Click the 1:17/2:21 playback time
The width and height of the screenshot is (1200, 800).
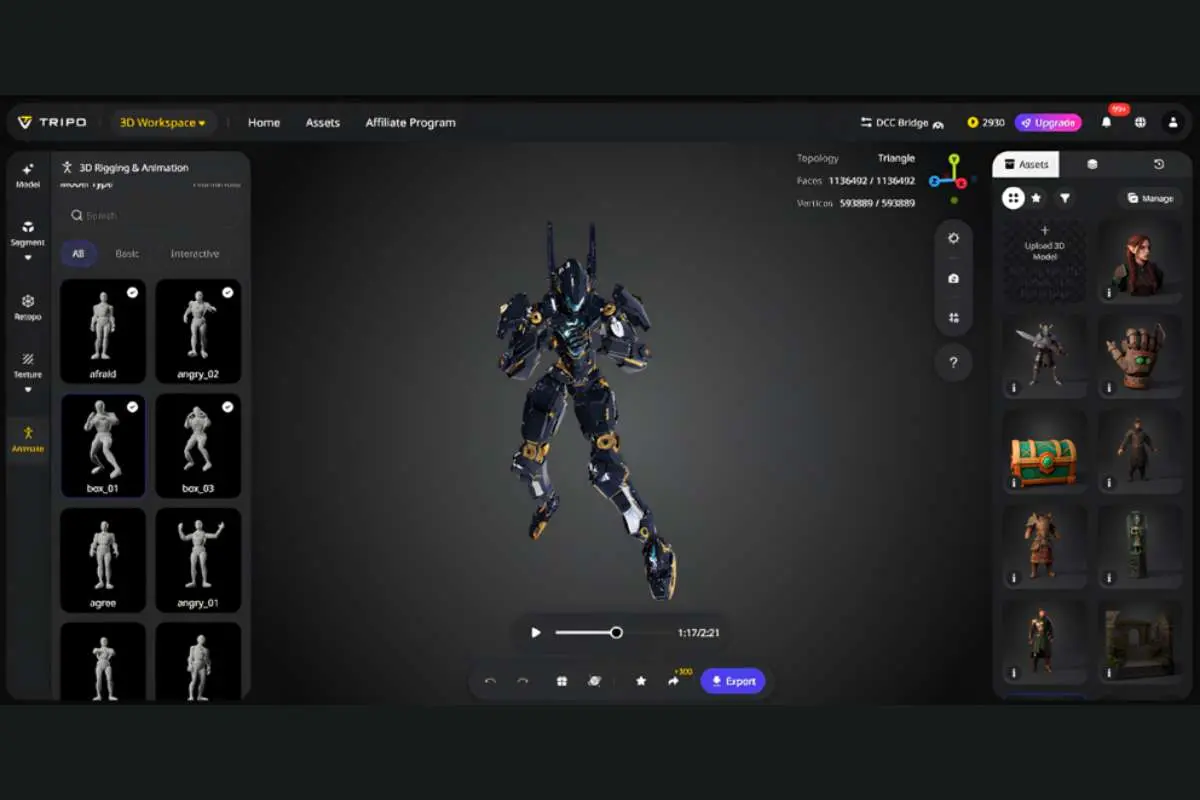698,632
